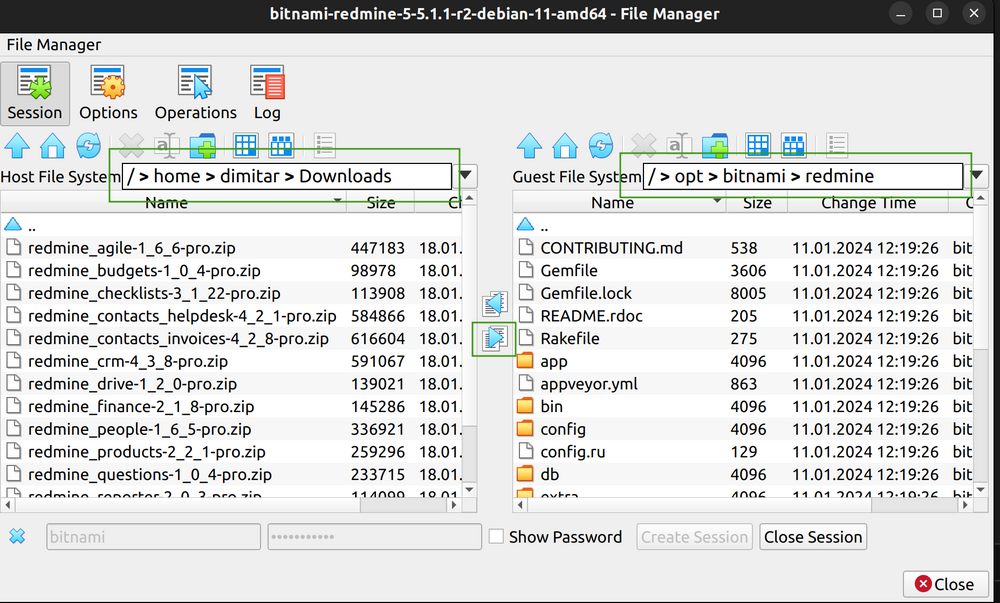The width and height of the screenshot is (1000, 603).
Task: Go up one directory in host pane
Action: coord(18,146)
